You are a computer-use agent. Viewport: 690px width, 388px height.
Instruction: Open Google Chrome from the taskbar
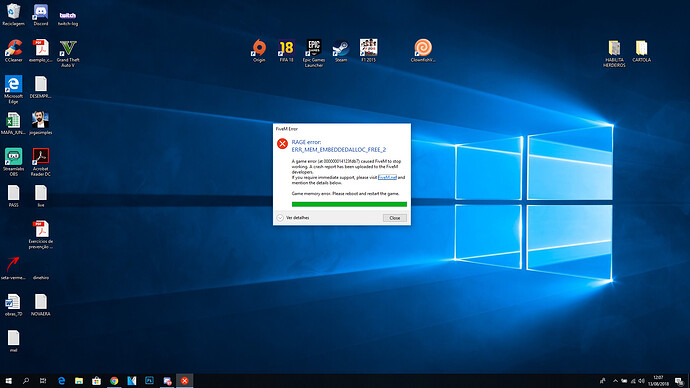114,381
